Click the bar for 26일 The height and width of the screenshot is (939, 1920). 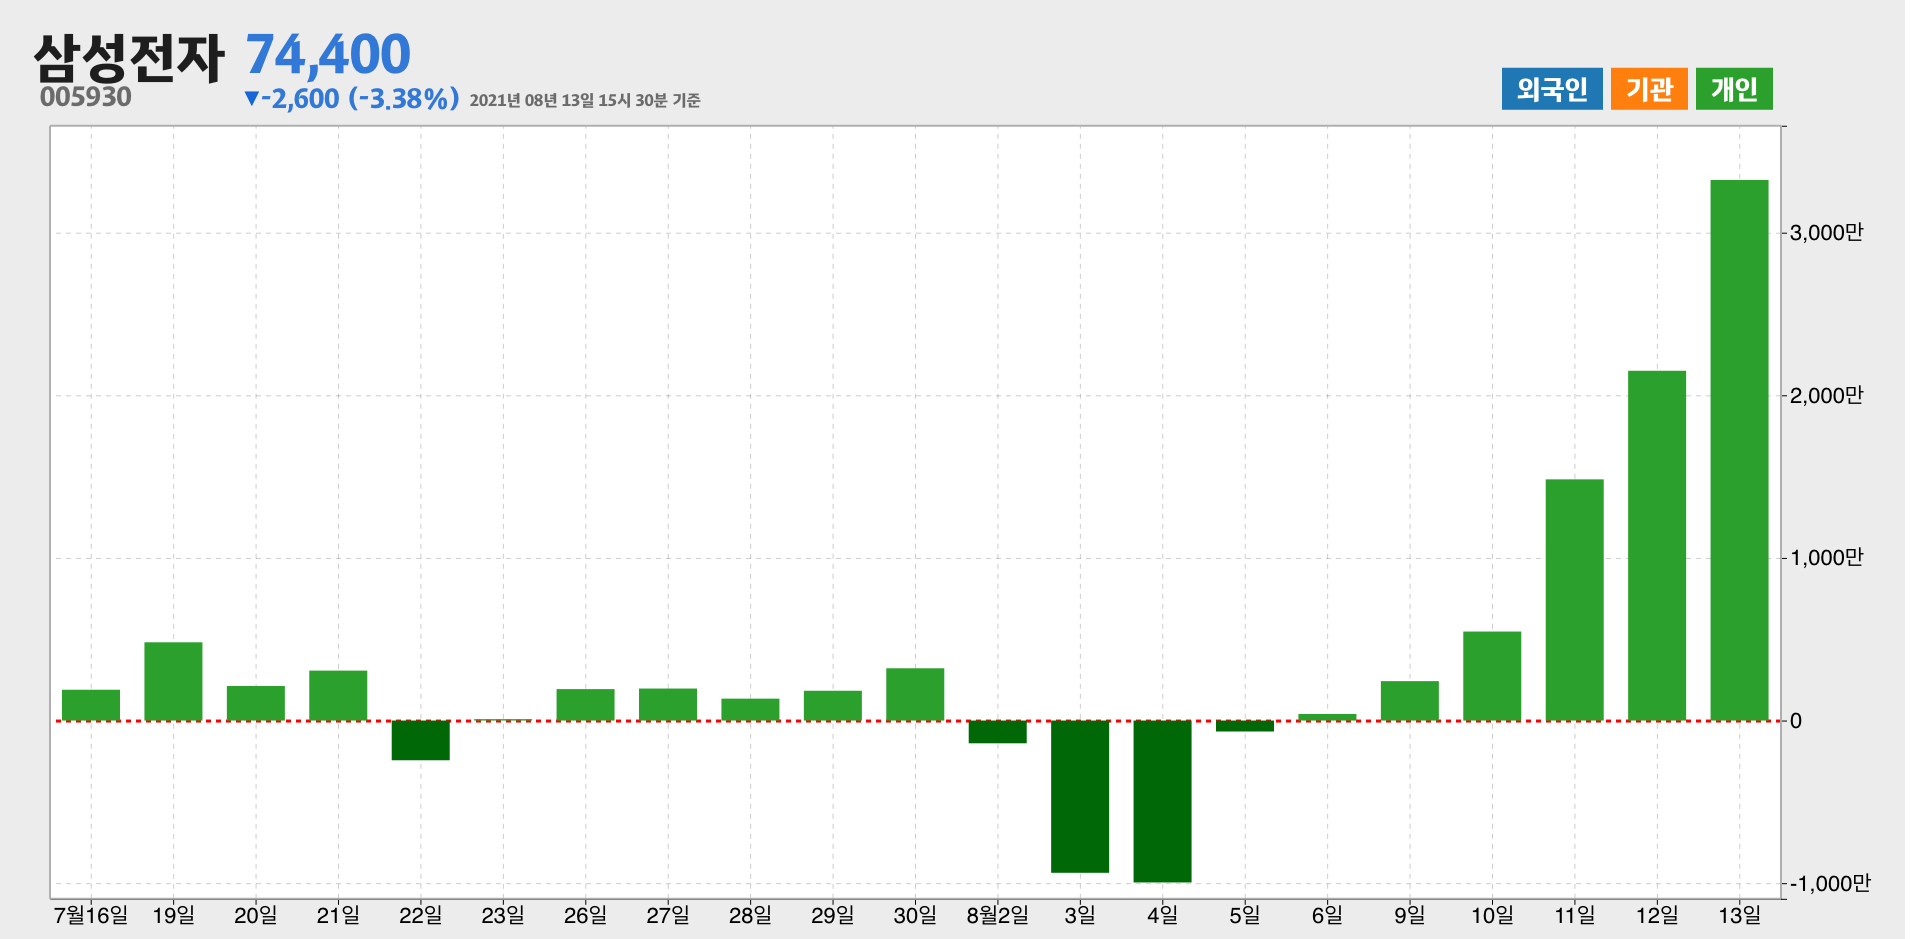click(586, 705)
